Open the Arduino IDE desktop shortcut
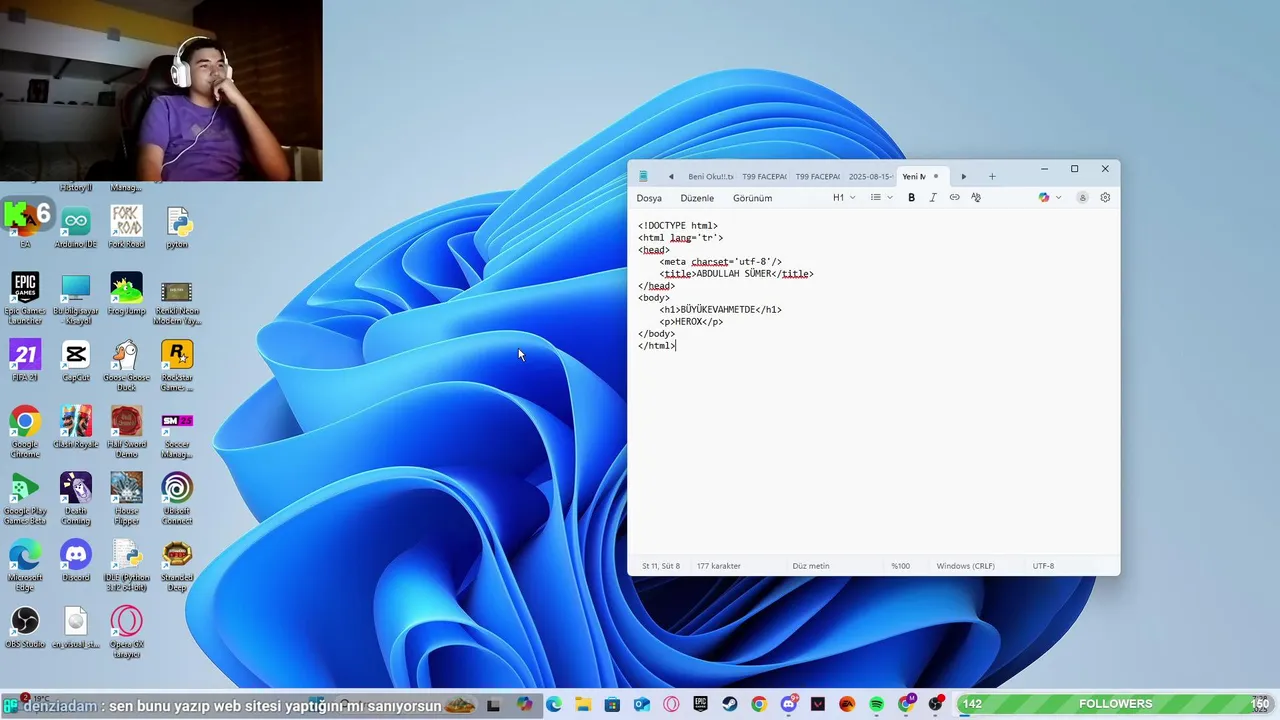 [76, 228]
